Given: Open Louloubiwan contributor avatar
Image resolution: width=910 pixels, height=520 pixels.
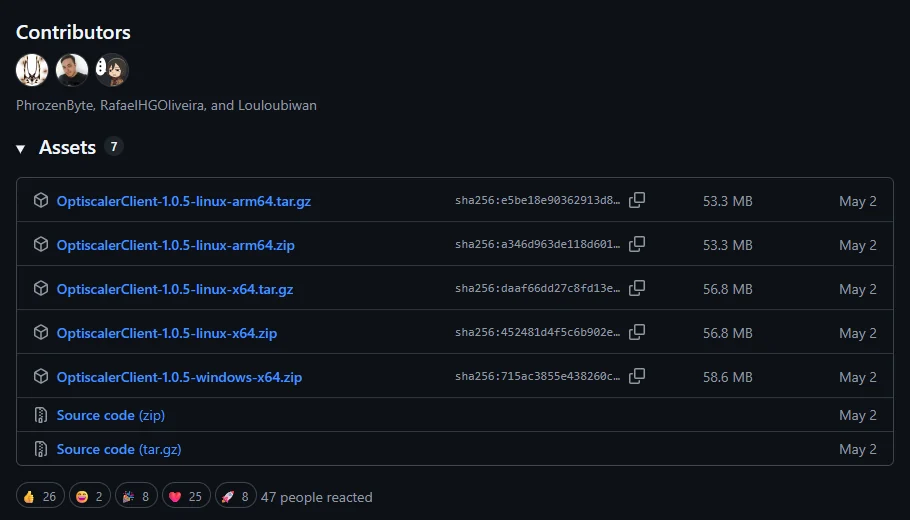Looking at the screenshot, I should [x=112, y=70].
